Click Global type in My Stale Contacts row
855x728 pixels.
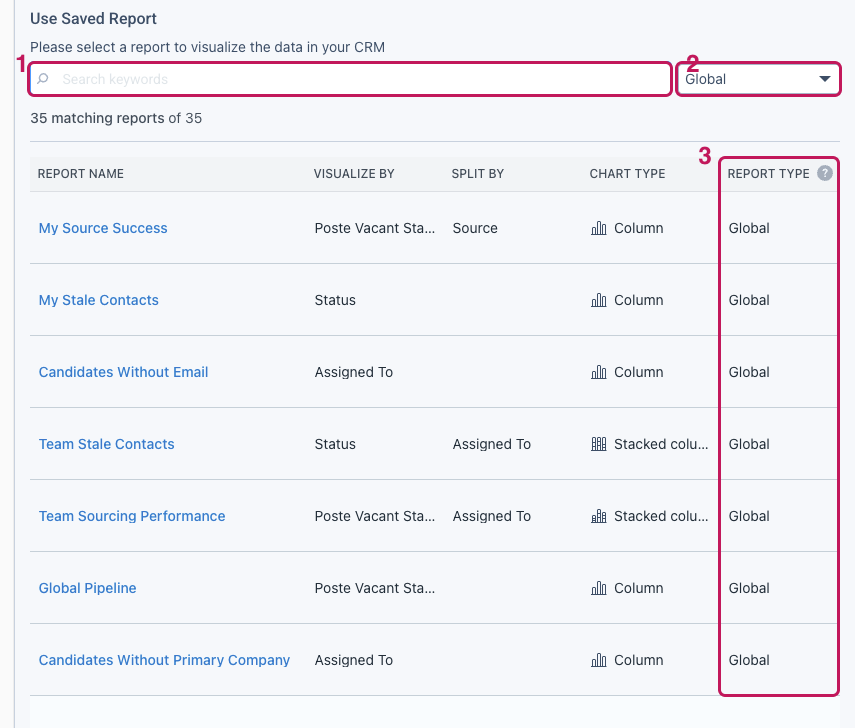(x=749, y=300)
